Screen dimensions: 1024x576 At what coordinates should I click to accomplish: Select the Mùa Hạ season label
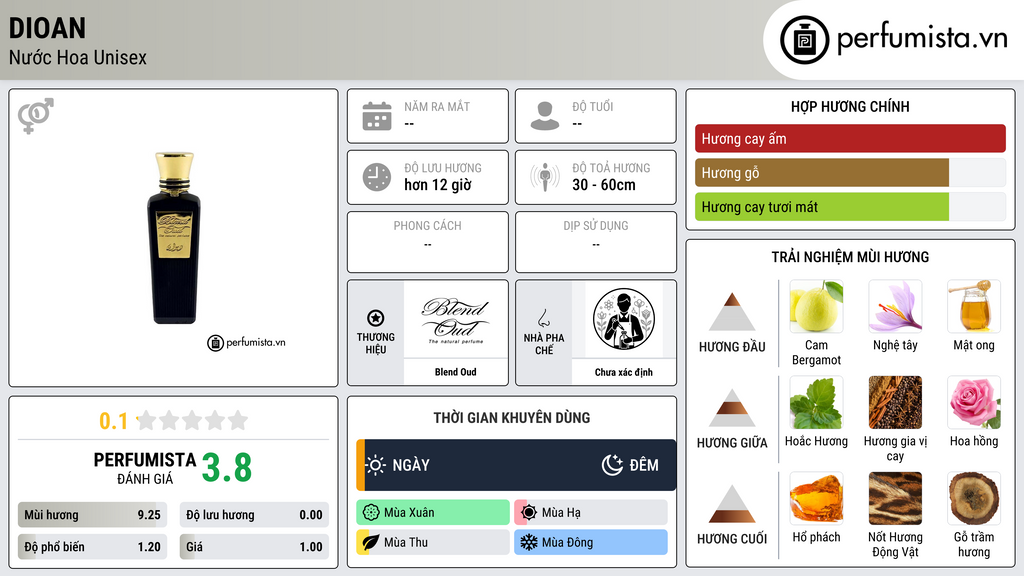point(561,513)
